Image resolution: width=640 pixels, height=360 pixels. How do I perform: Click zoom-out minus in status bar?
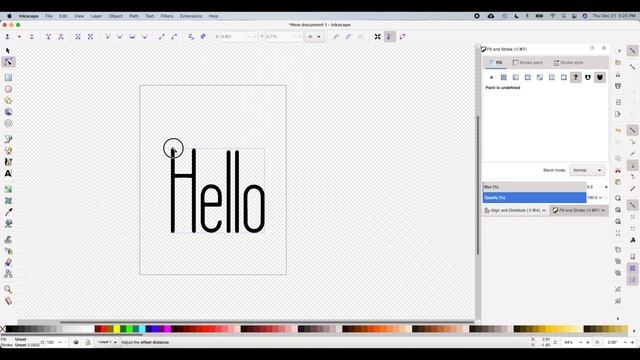tap(581, 342)
